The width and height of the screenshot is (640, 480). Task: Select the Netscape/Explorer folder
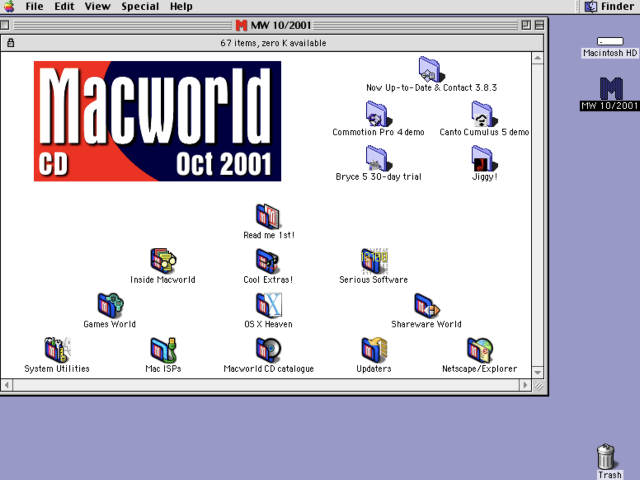[480, 350]
